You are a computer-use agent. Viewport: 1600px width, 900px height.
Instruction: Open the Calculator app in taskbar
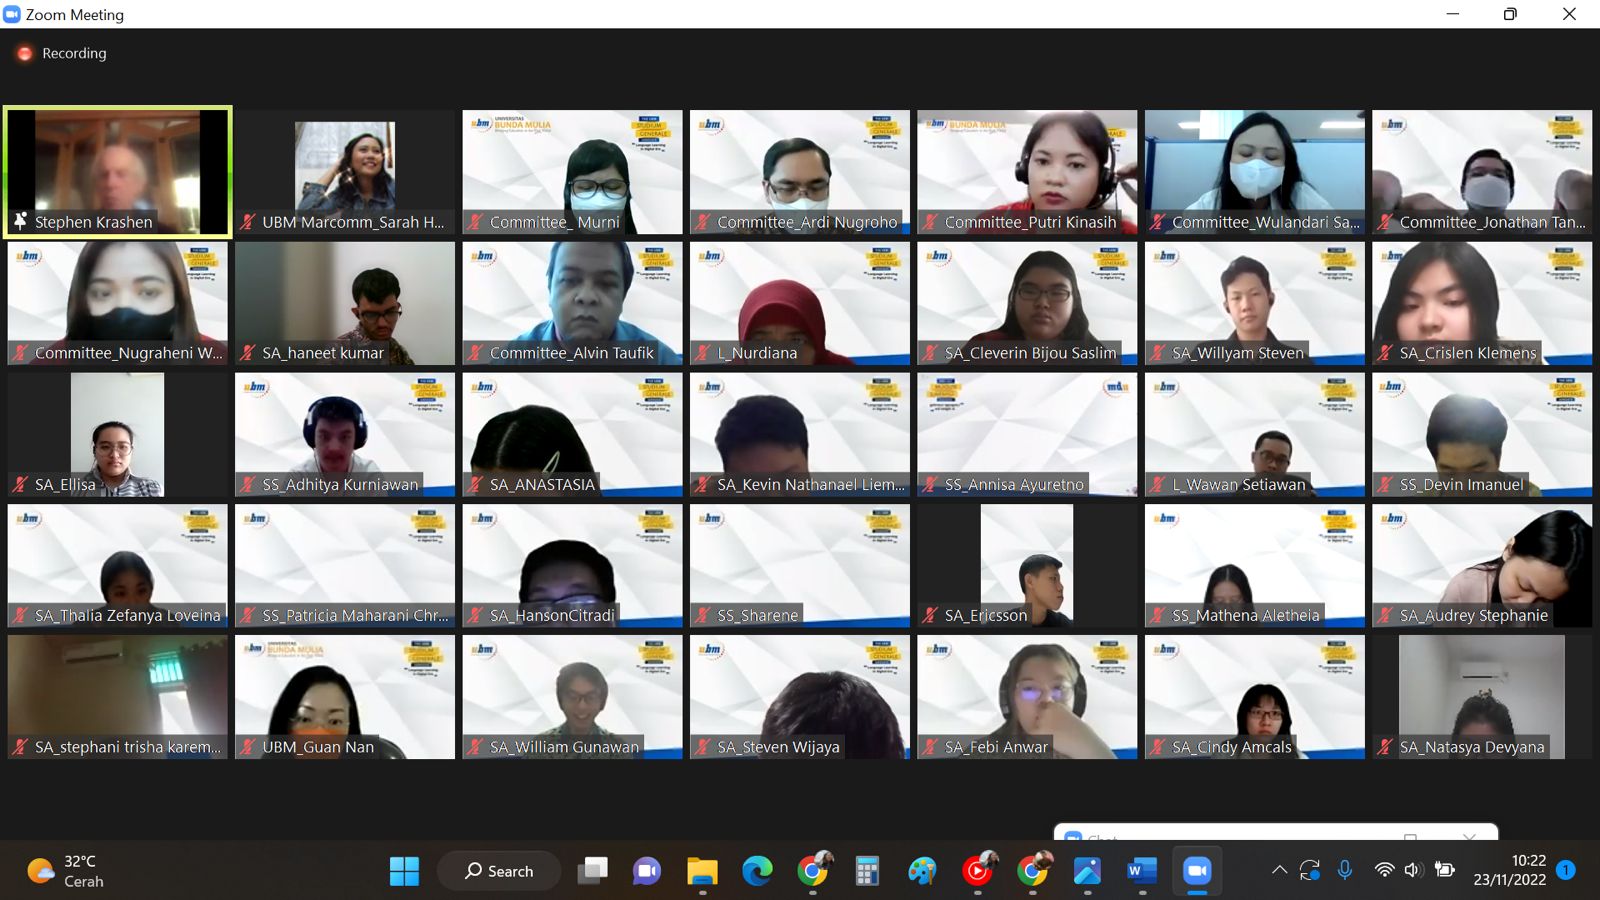867,871
